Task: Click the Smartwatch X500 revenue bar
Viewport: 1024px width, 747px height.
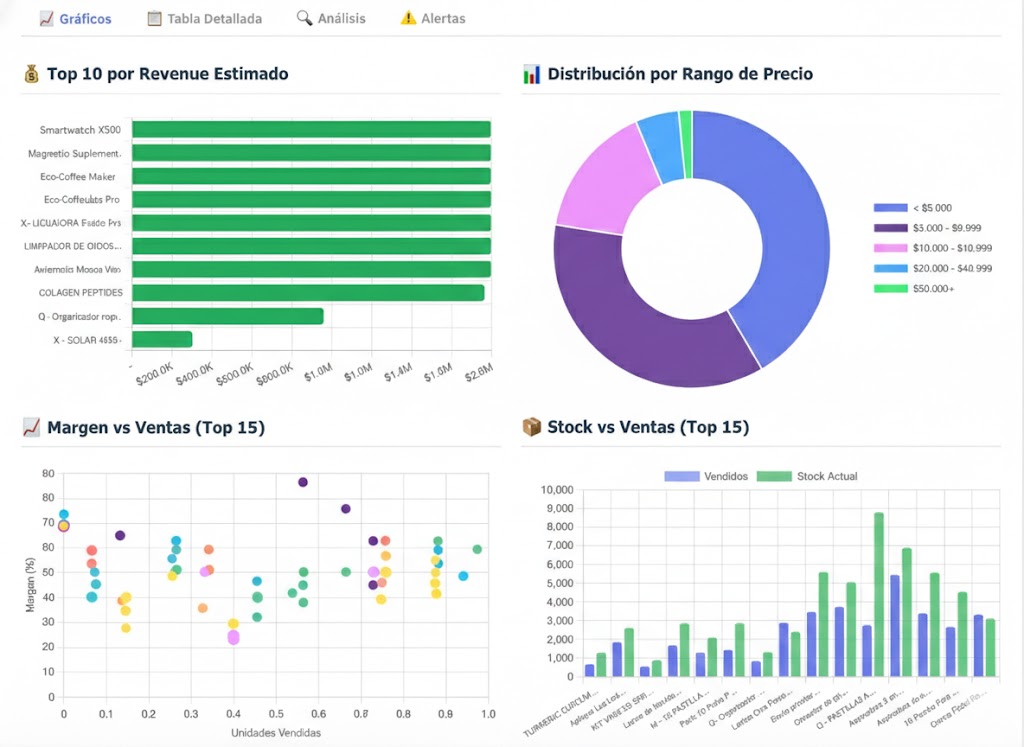Action: click(x=311, y=130)
